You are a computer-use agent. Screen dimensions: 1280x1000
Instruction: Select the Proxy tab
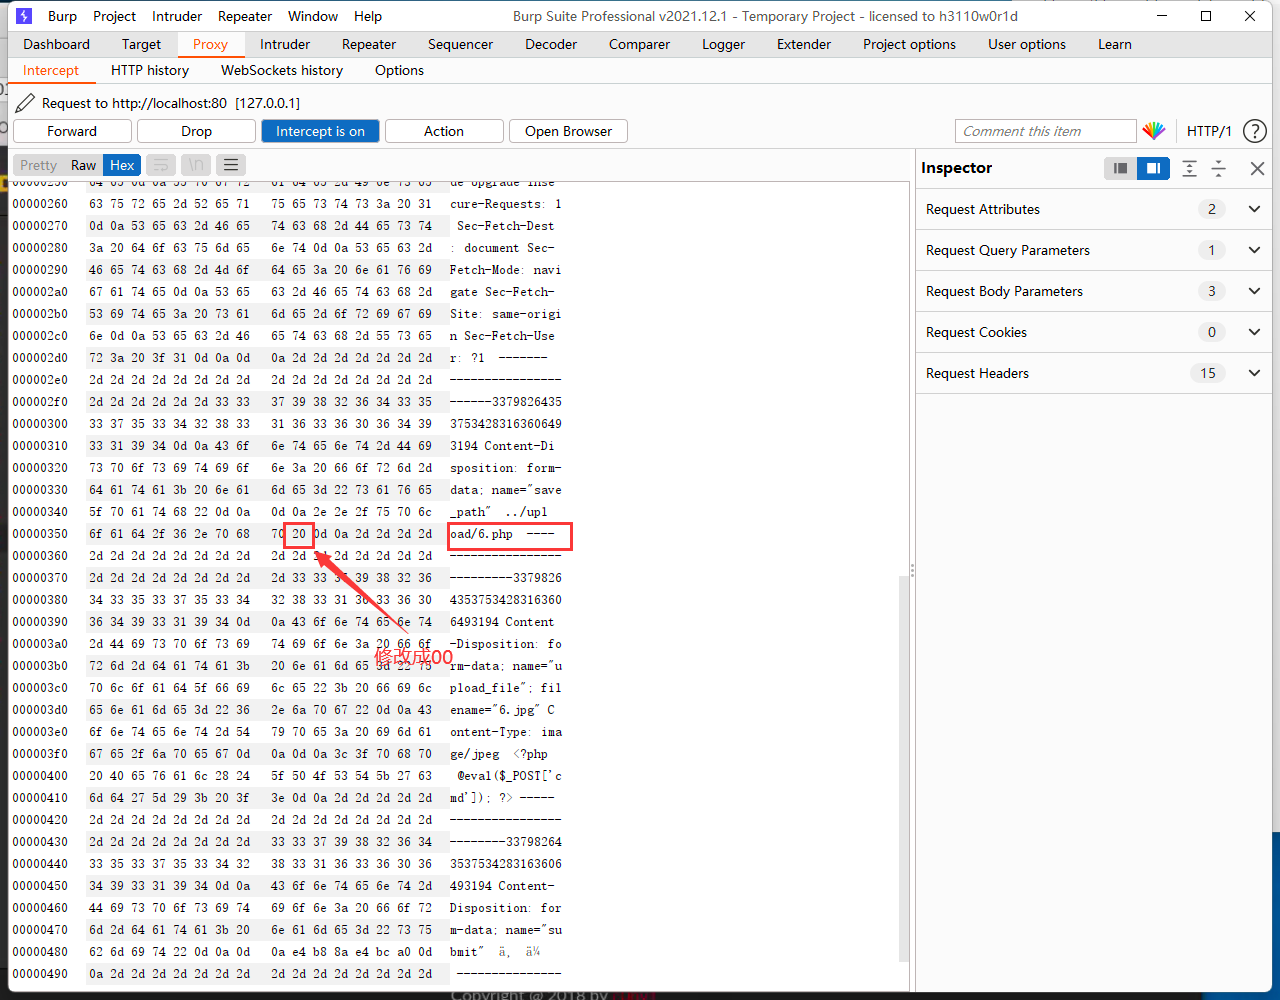pyautogui.click(x=210, y=44)
